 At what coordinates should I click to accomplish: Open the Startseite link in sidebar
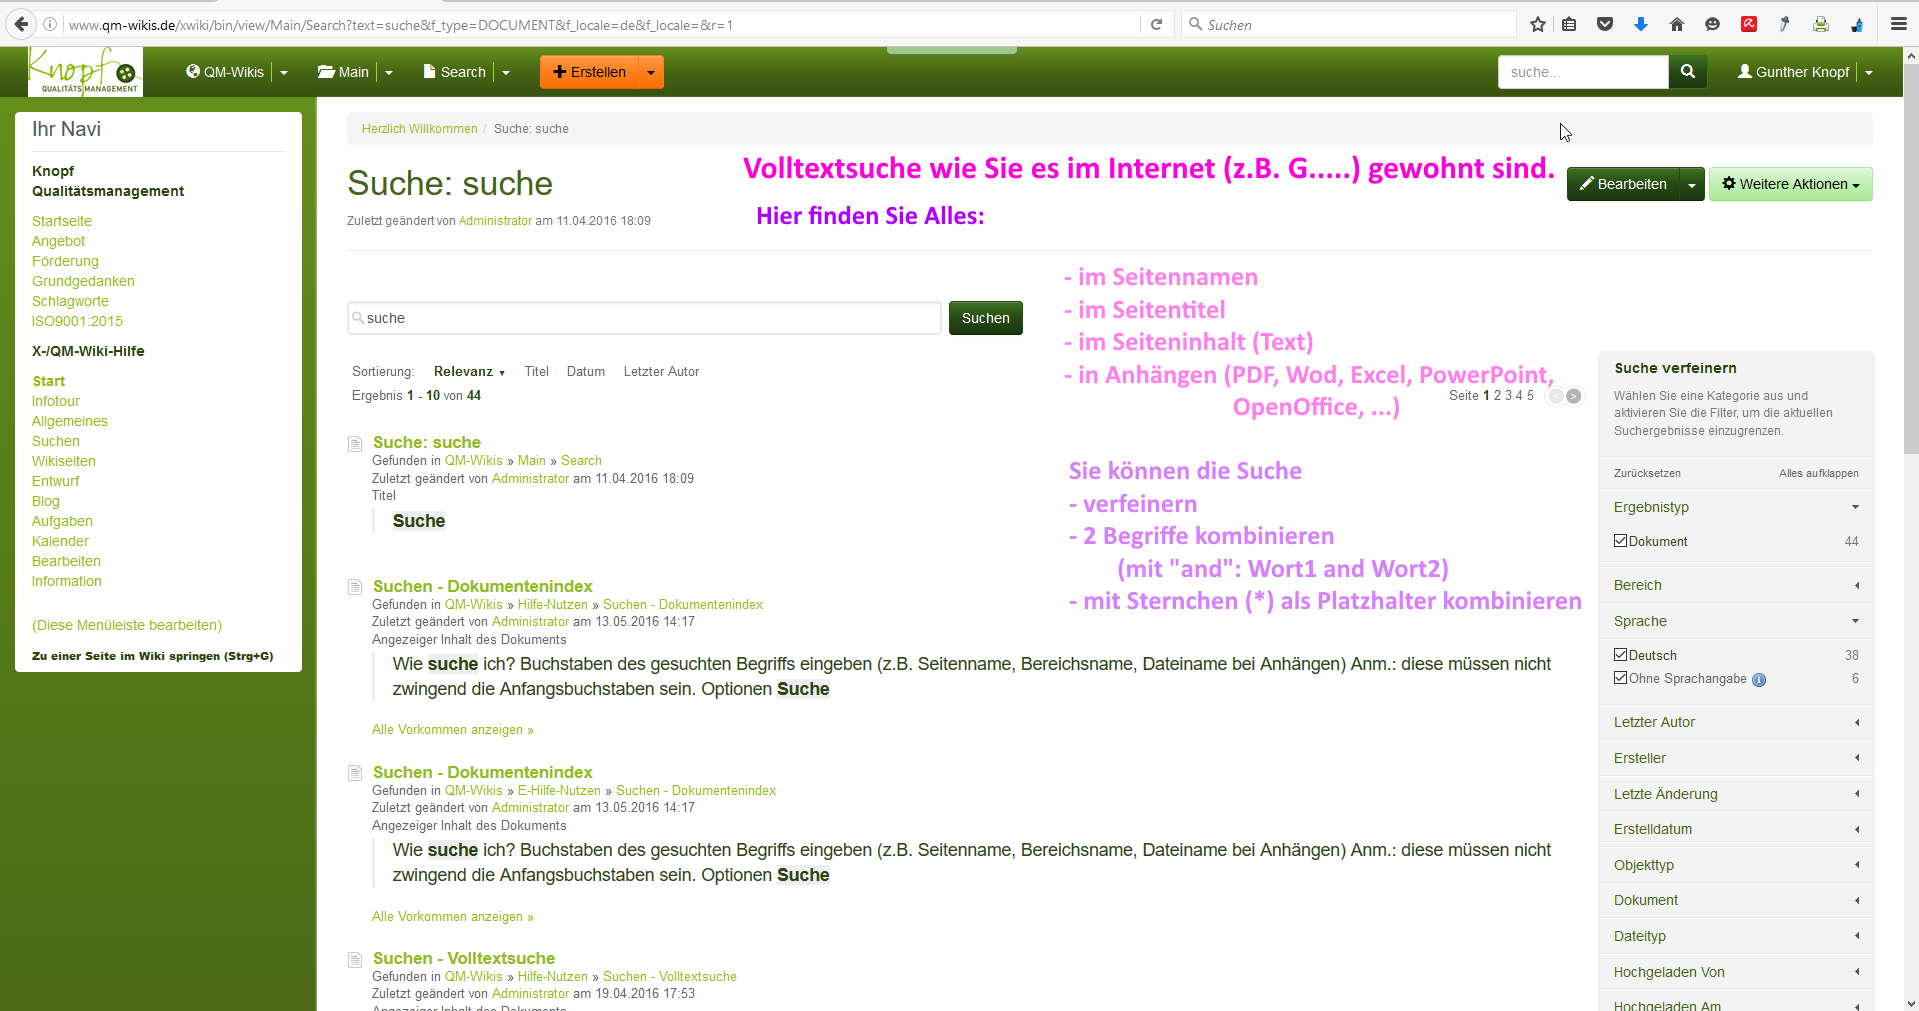click(x=62, y=221)
